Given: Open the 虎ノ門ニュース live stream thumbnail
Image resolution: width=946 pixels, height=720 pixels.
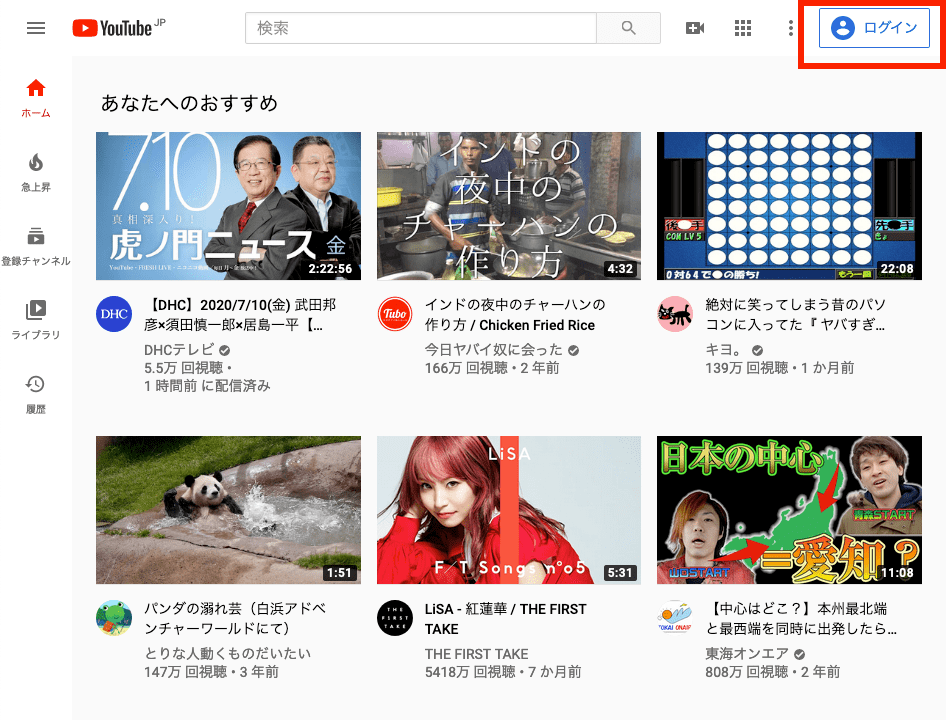Looking at the screenshot, I should tap(227, 205).
